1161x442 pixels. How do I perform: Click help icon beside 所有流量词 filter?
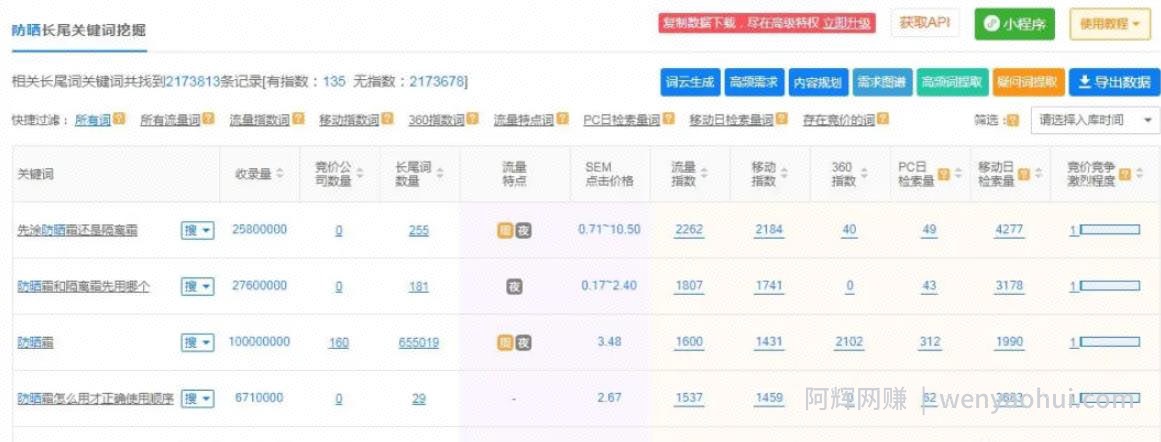pos(209,118)
